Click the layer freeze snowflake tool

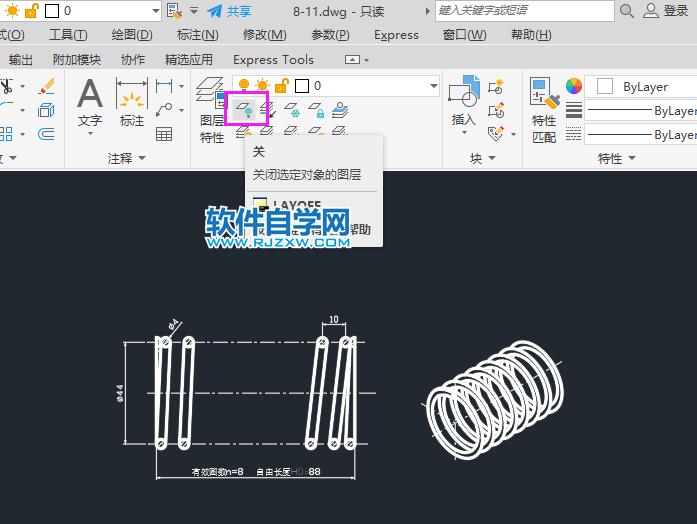coord(292,109)
